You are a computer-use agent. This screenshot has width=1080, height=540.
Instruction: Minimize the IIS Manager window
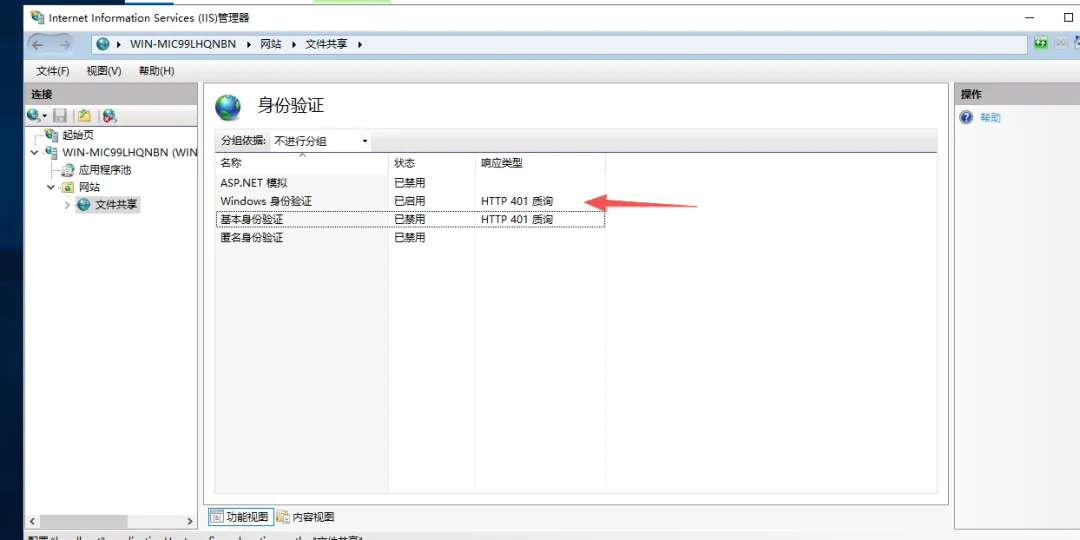click(1029, 18)
